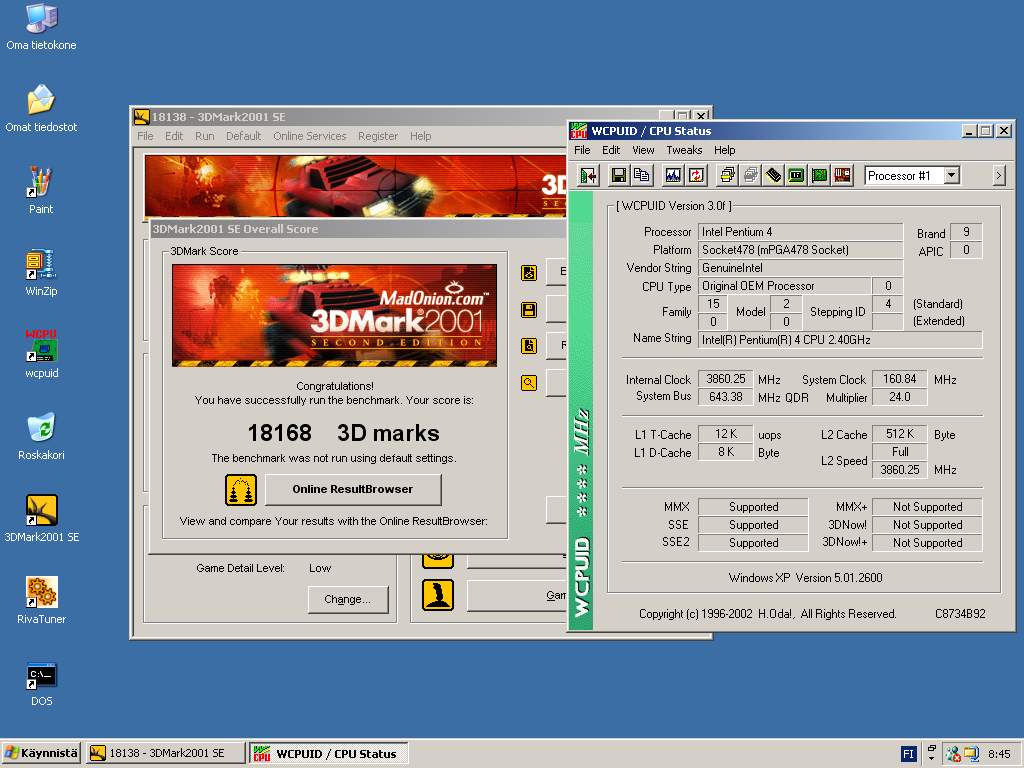Expand the WCPUID toolbar overflow chevron
This screenshot has height=768, width=1024.
tap(998, 175)
